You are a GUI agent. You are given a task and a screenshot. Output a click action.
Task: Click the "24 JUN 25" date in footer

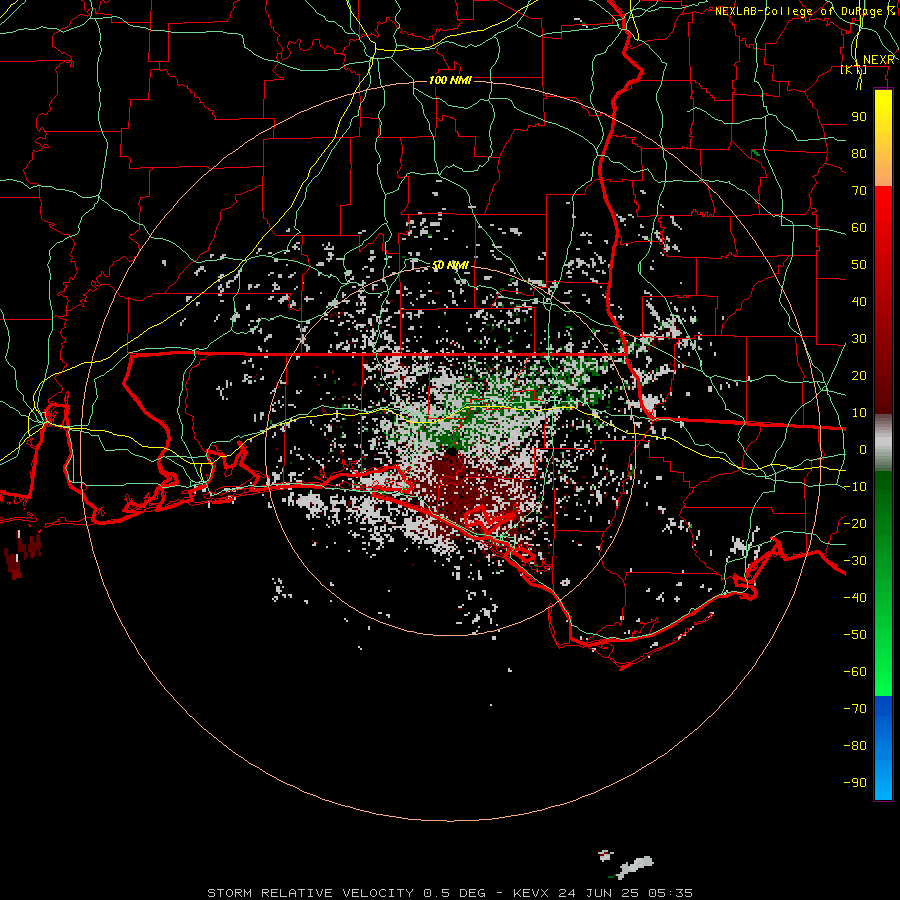point(599,893)
